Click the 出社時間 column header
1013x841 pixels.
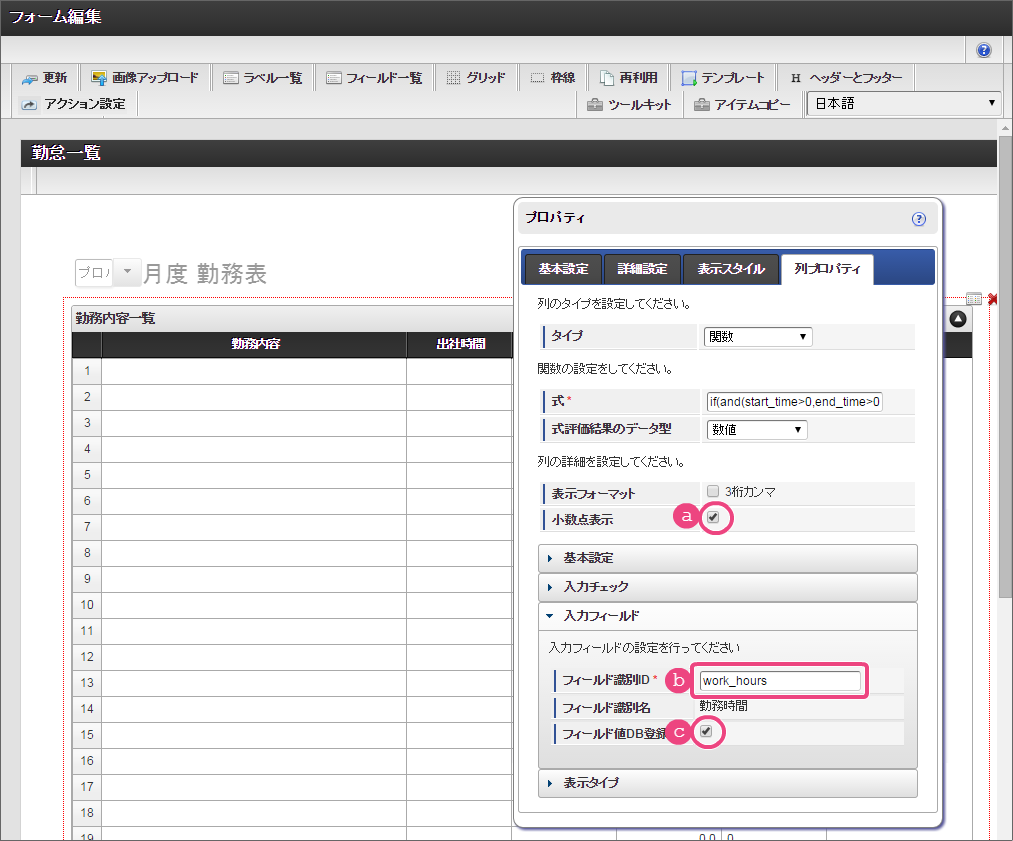pos(460,344)
